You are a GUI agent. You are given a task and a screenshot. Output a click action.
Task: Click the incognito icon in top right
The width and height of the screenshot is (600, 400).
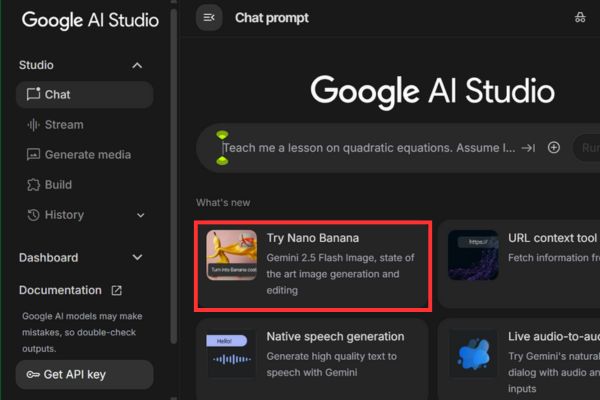coord(580,17)
